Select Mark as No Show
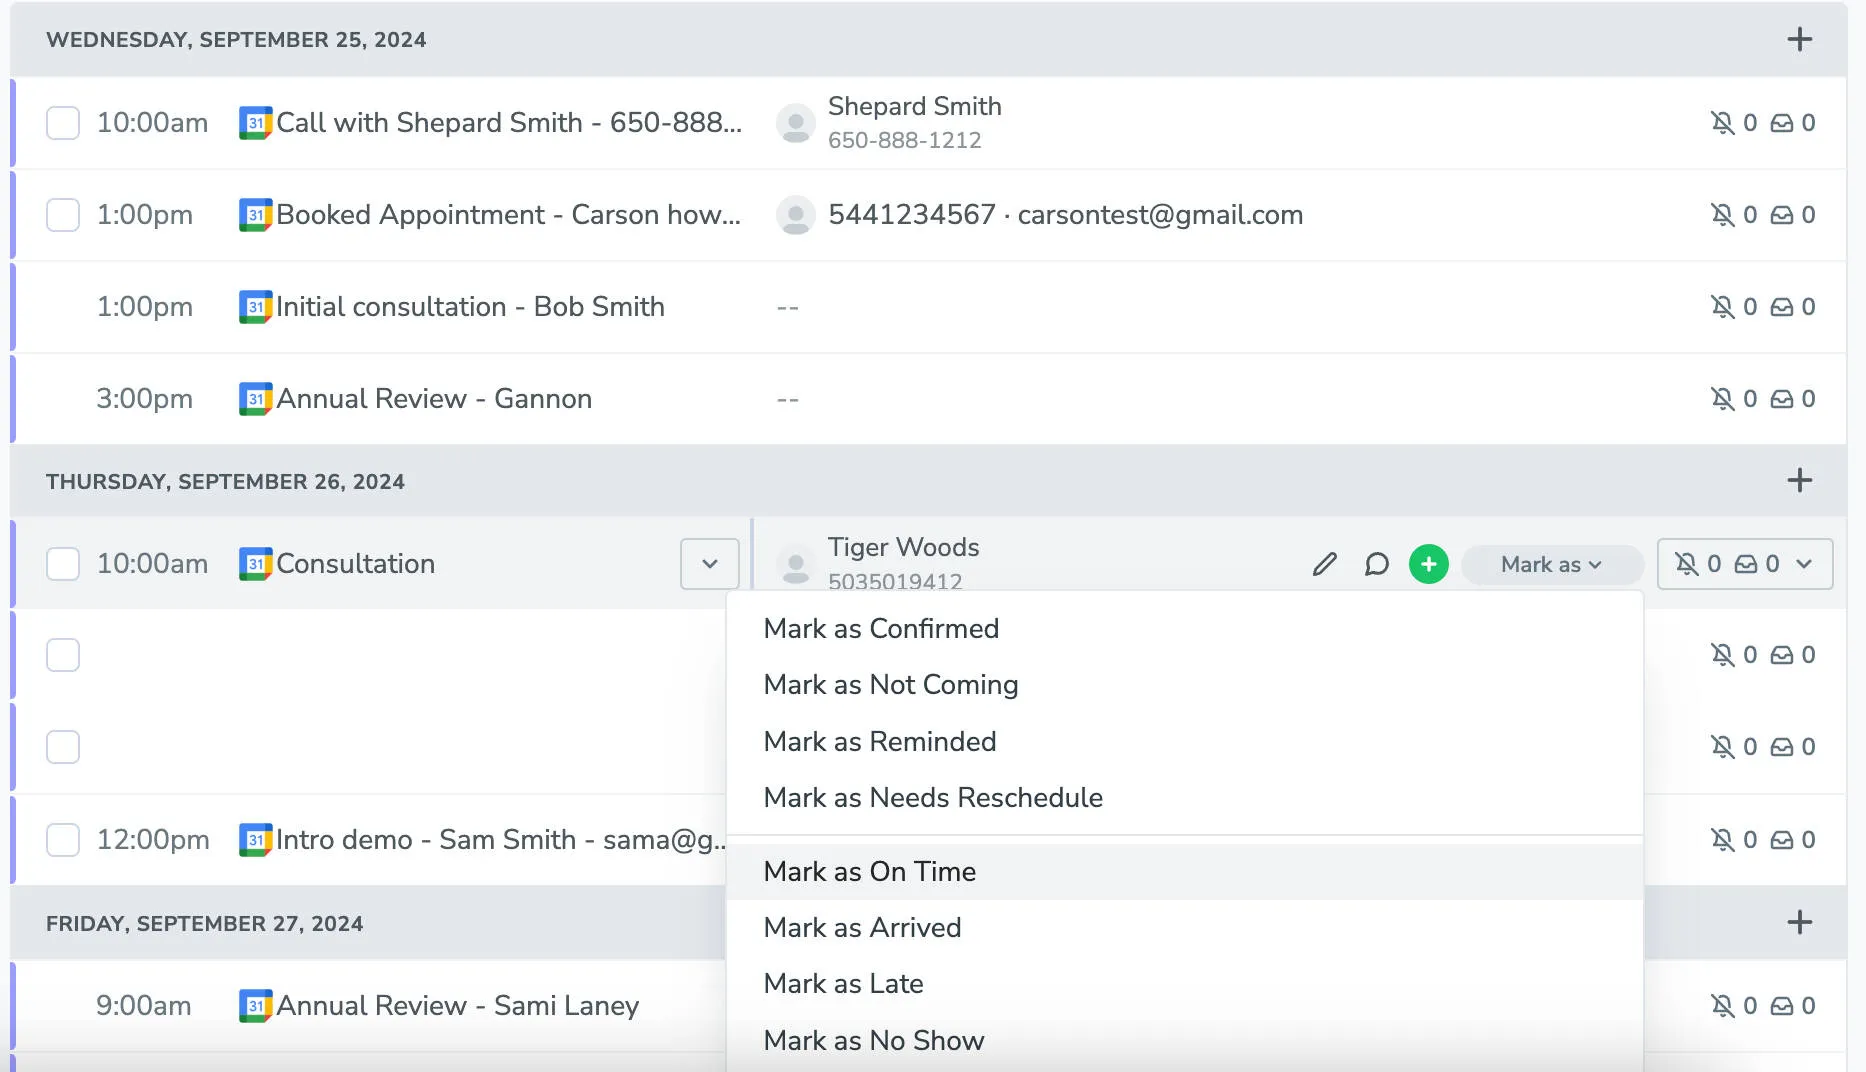This screenshot has height=1072, width=1866. (873, 1040)
